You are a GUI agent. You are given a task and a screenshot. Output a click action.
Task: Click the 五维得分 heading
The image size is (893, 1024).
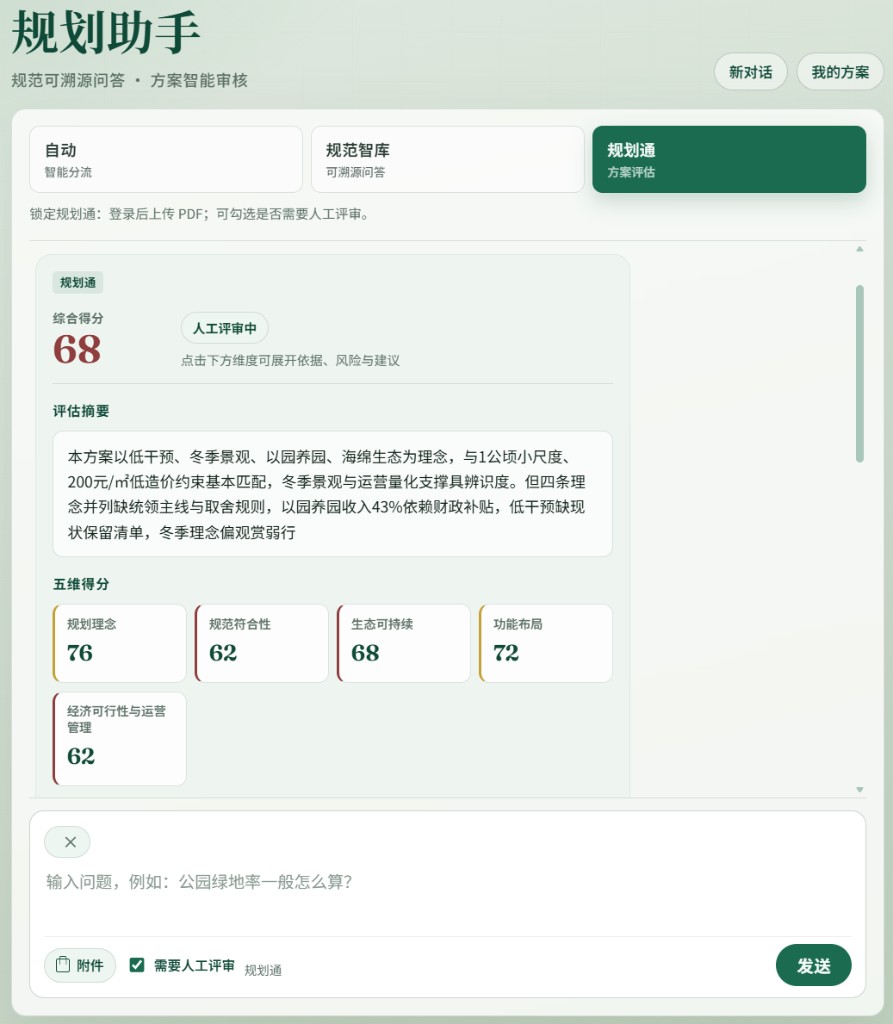pos(81,584)
